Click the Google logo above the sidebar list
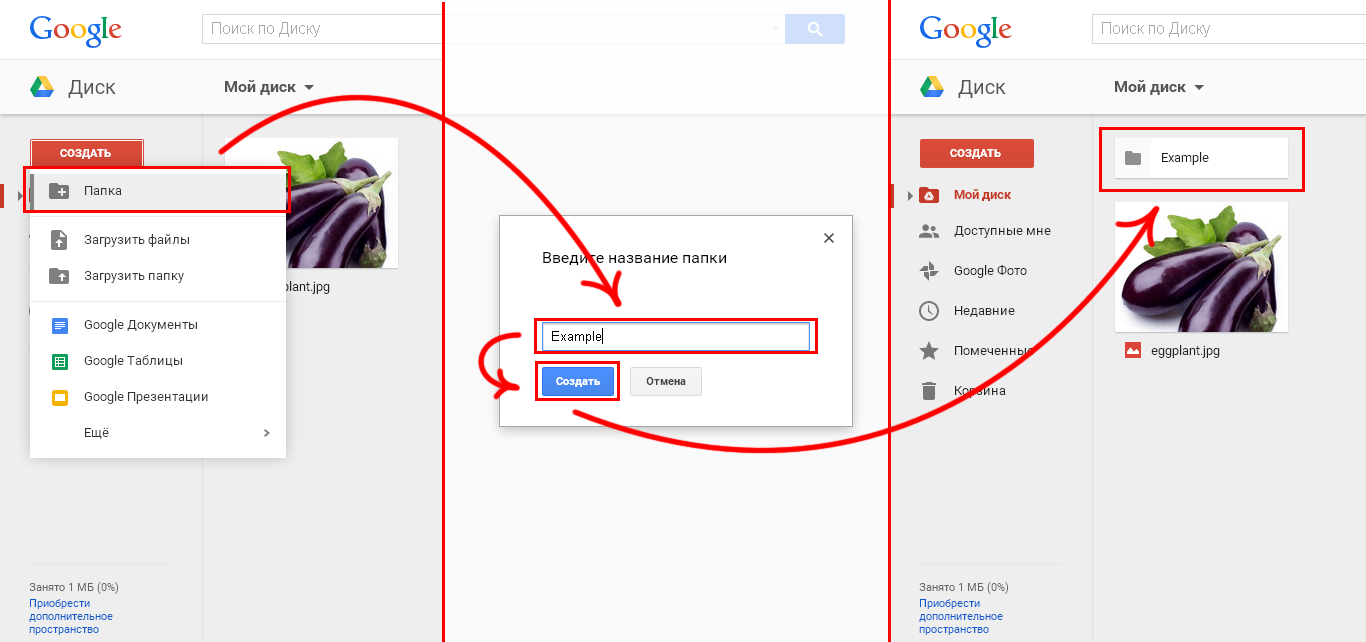Image resolution: width=1366 pixels, height=642 pixels. 965,30
